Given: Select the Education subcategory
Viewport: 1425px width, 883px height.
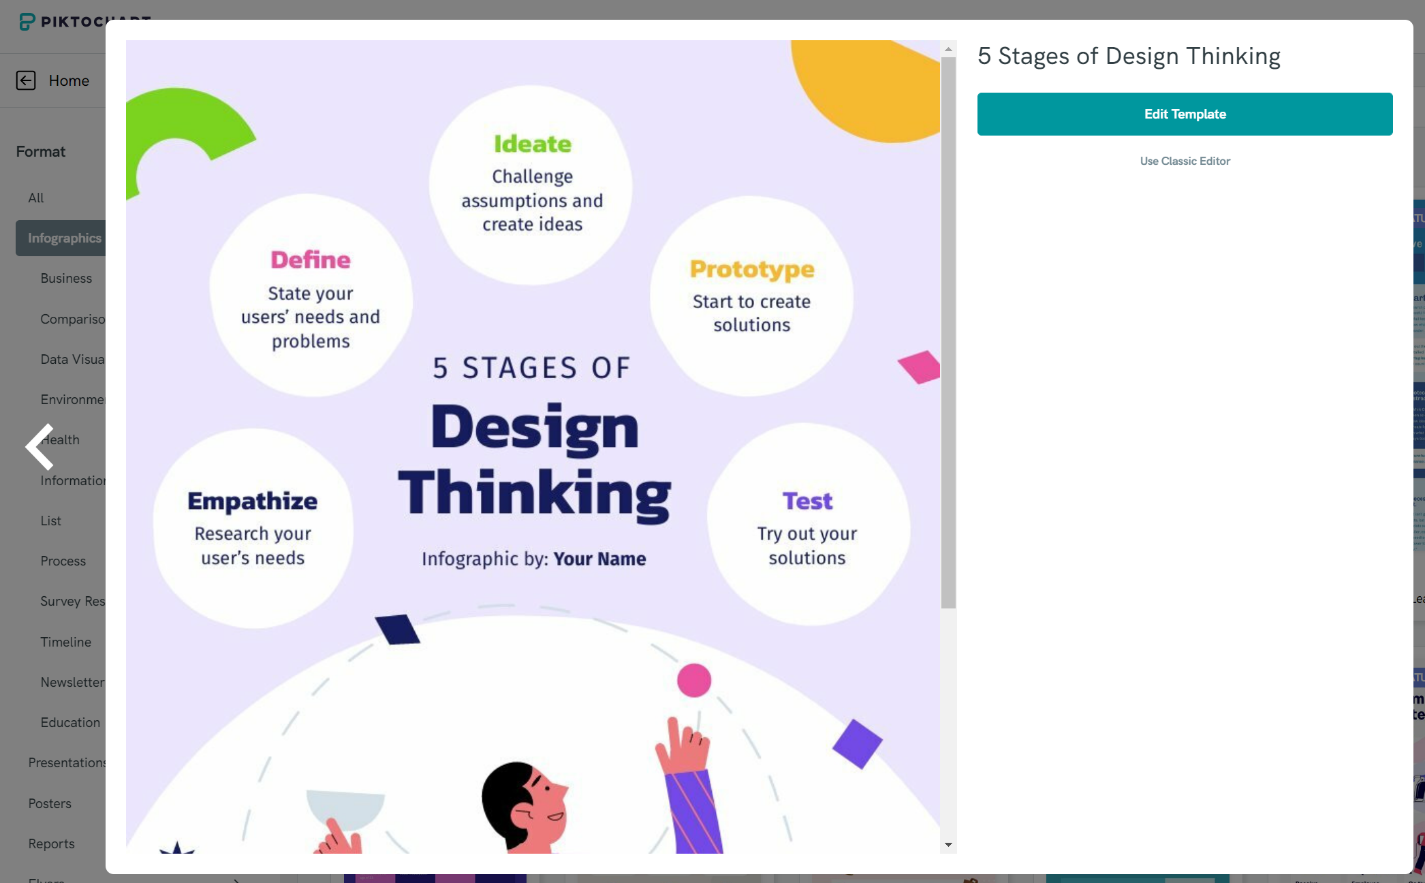Looking at the screenshot, I should coord(70,722).
